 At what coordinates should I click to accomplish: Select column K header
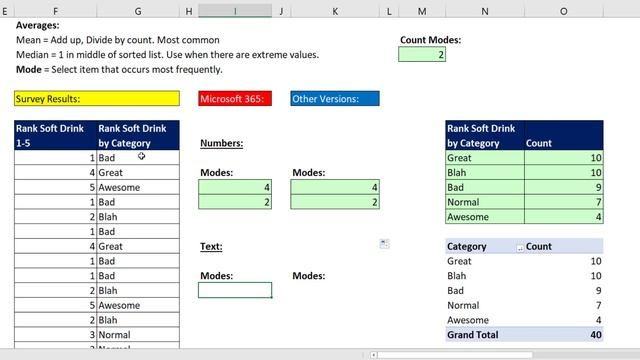pyautogui.click(x=335, y=11)
